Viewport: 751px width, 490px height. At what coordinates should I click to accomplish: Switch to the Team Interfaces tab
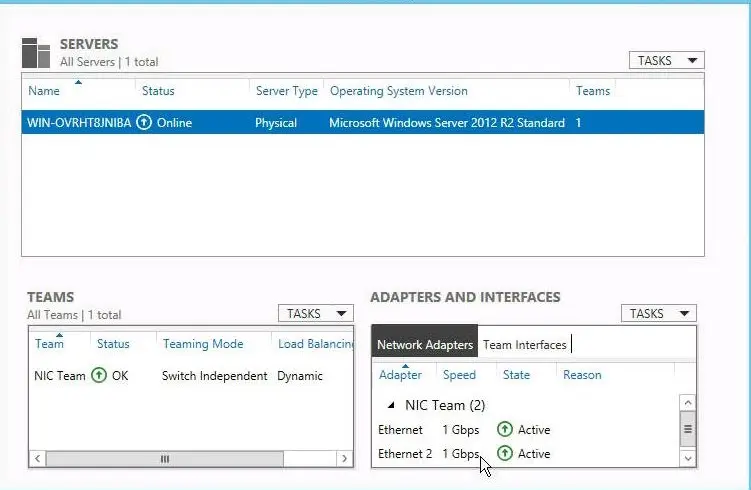point(524,345)
